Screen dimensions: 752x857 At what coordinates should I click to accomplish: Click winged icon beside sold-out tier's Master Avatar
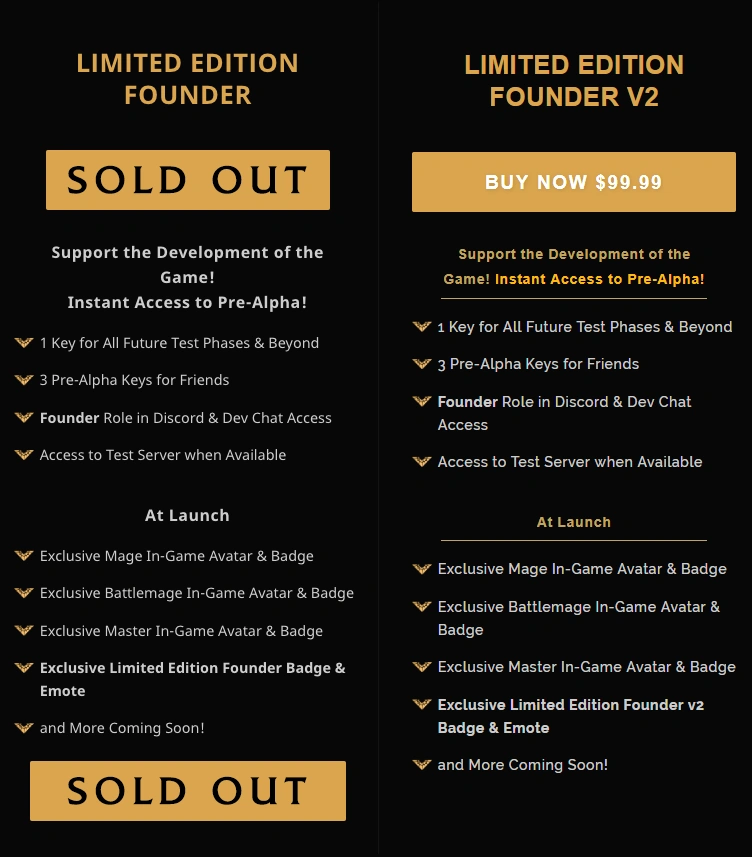click(24, 631)
